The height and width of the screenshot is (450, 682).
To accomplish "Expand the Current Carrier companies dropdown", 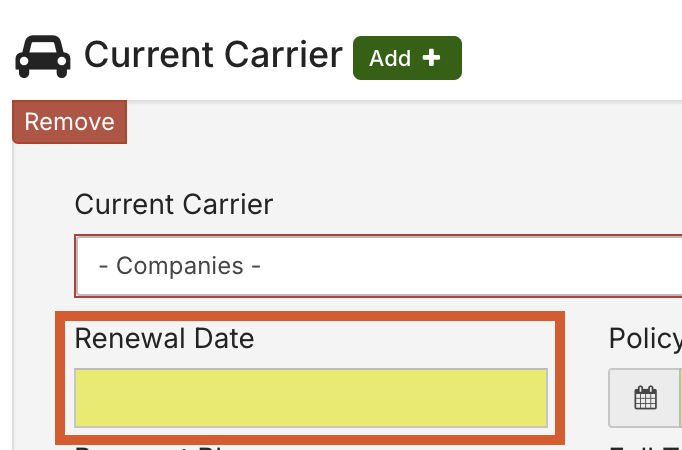I will (x=378, y=266).
